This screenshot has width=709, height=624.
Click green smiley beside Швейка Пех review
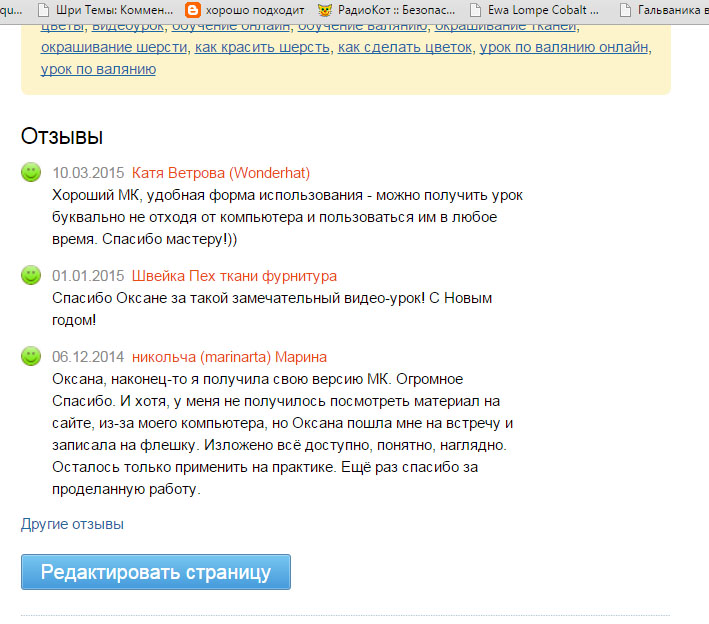tap(31, 275)
